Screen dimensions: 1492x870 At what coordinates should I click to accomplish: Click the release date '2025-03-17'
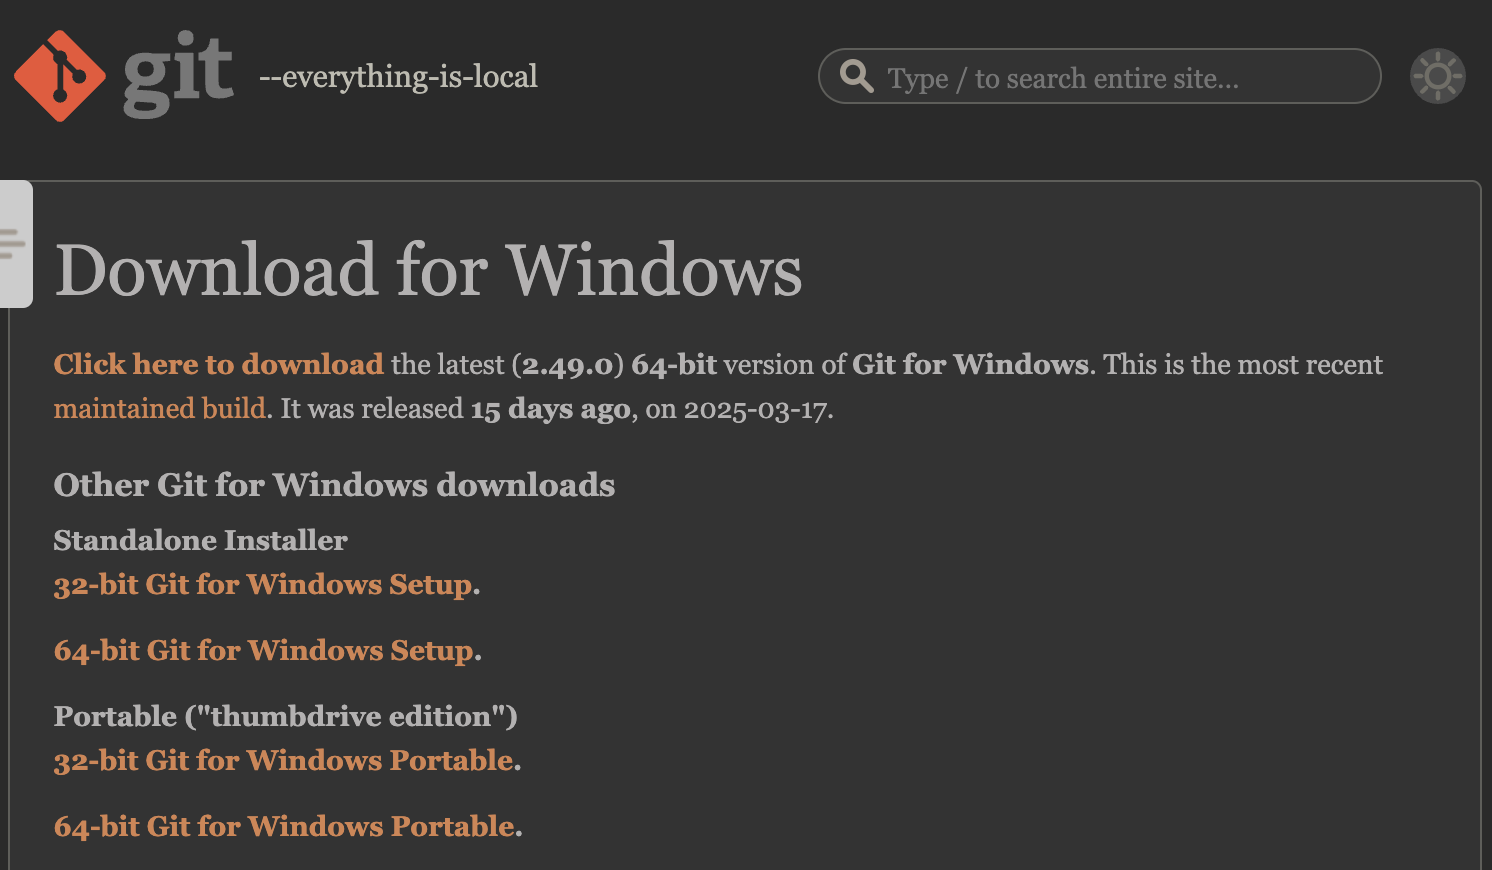click(x=755, y=409)
